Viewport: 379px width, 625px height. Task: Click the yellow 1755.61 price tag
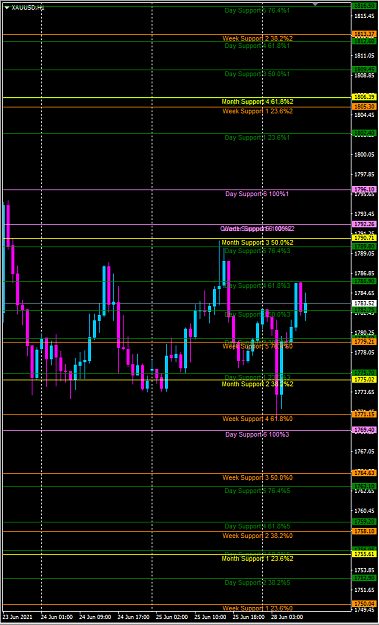click(x=364, y=554)
